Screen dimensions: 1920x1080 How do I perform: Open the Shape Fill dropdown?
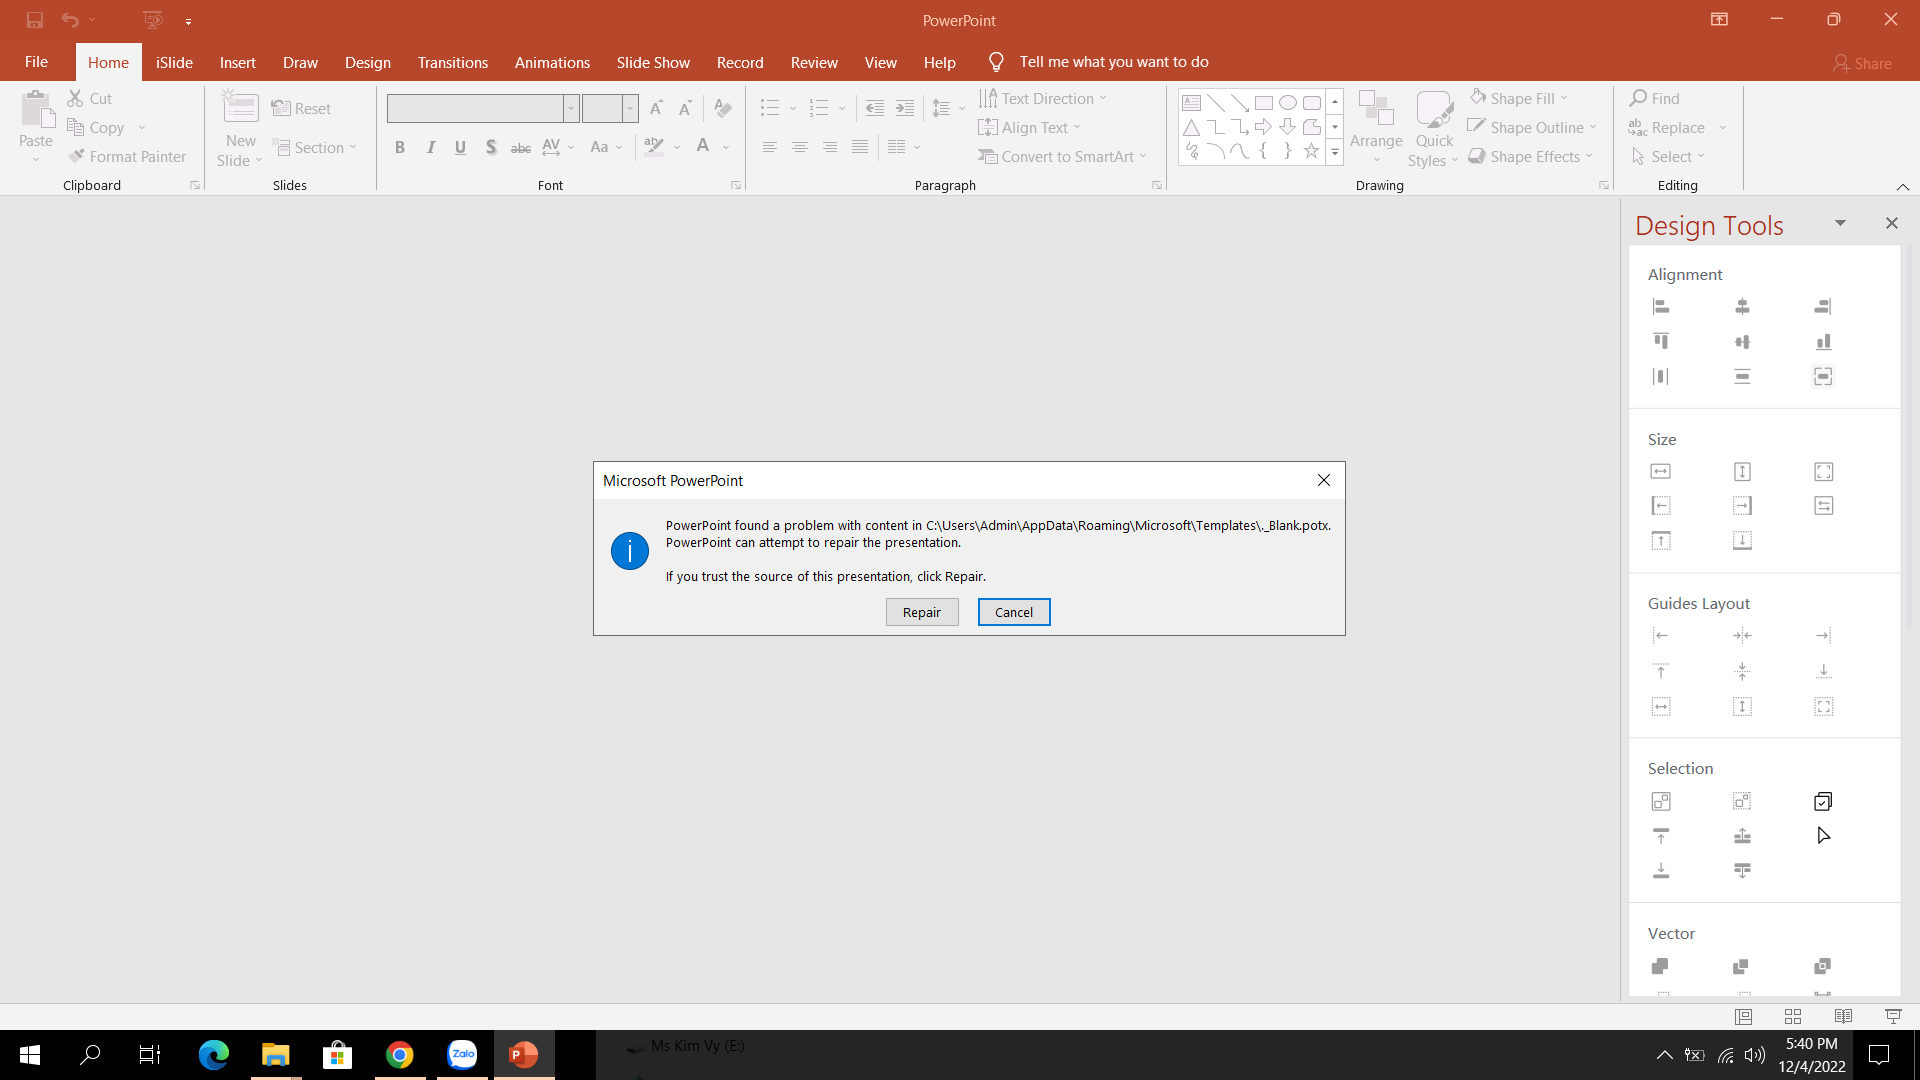1564,98
